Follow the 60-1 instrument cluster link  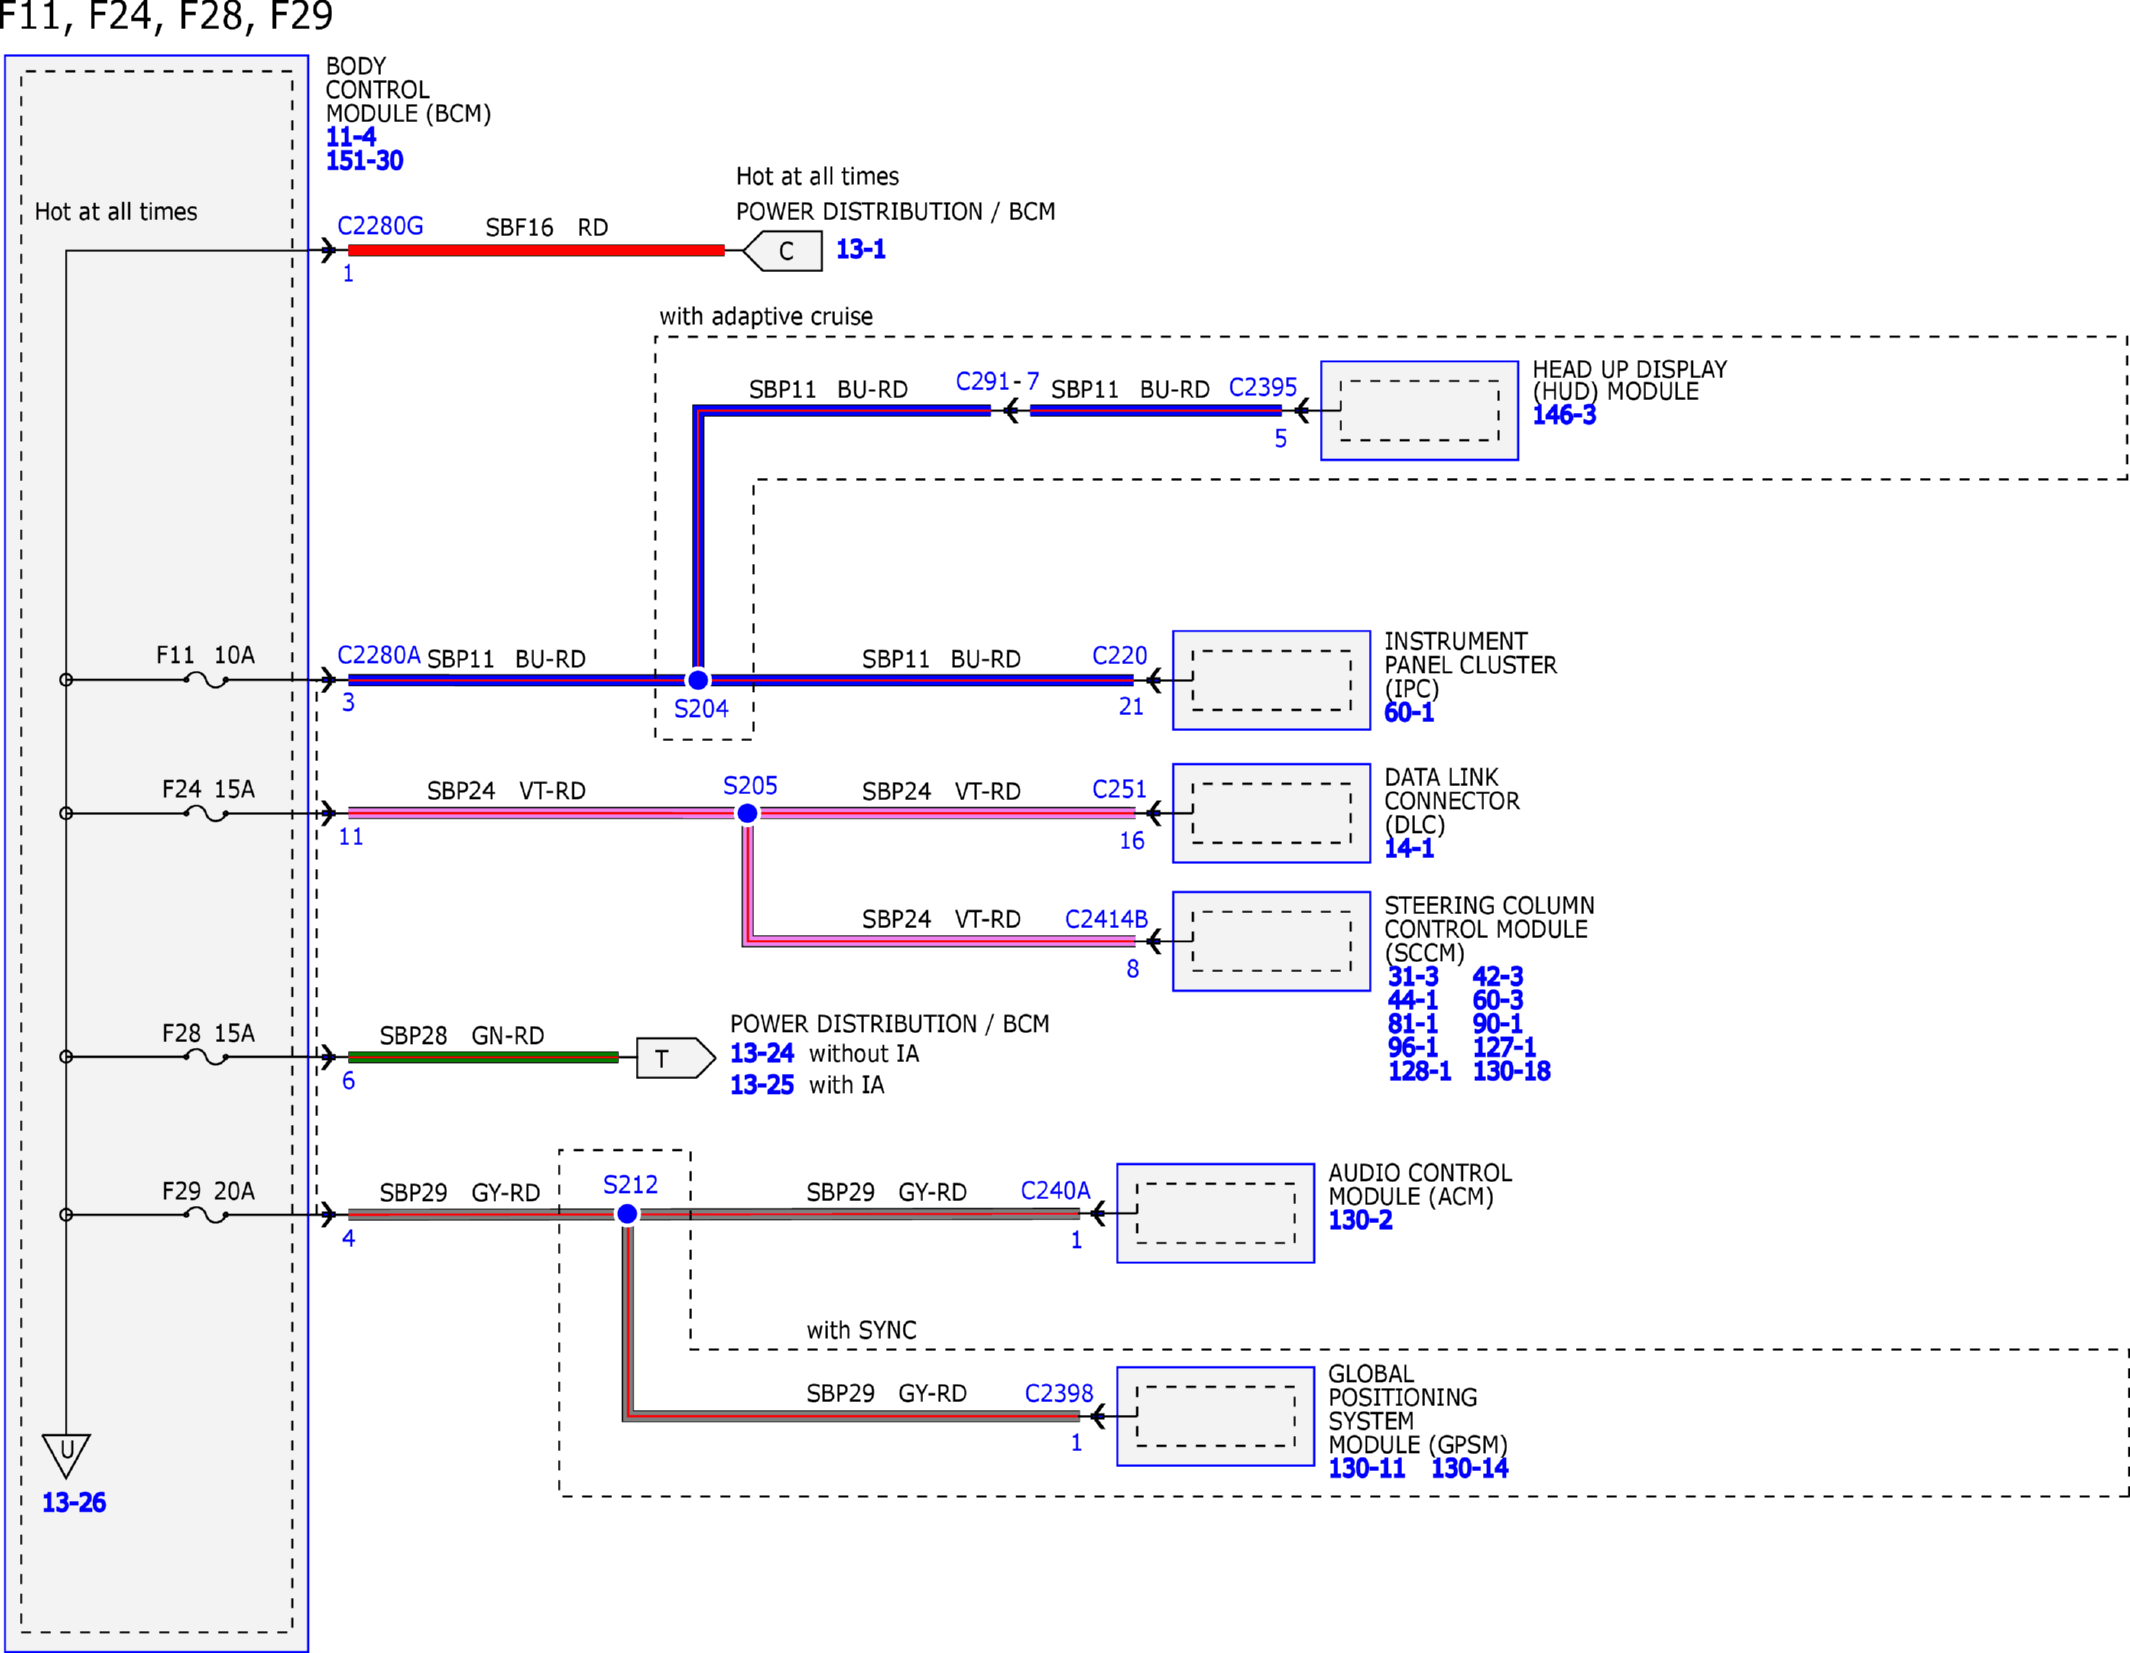coord(1409,713)
